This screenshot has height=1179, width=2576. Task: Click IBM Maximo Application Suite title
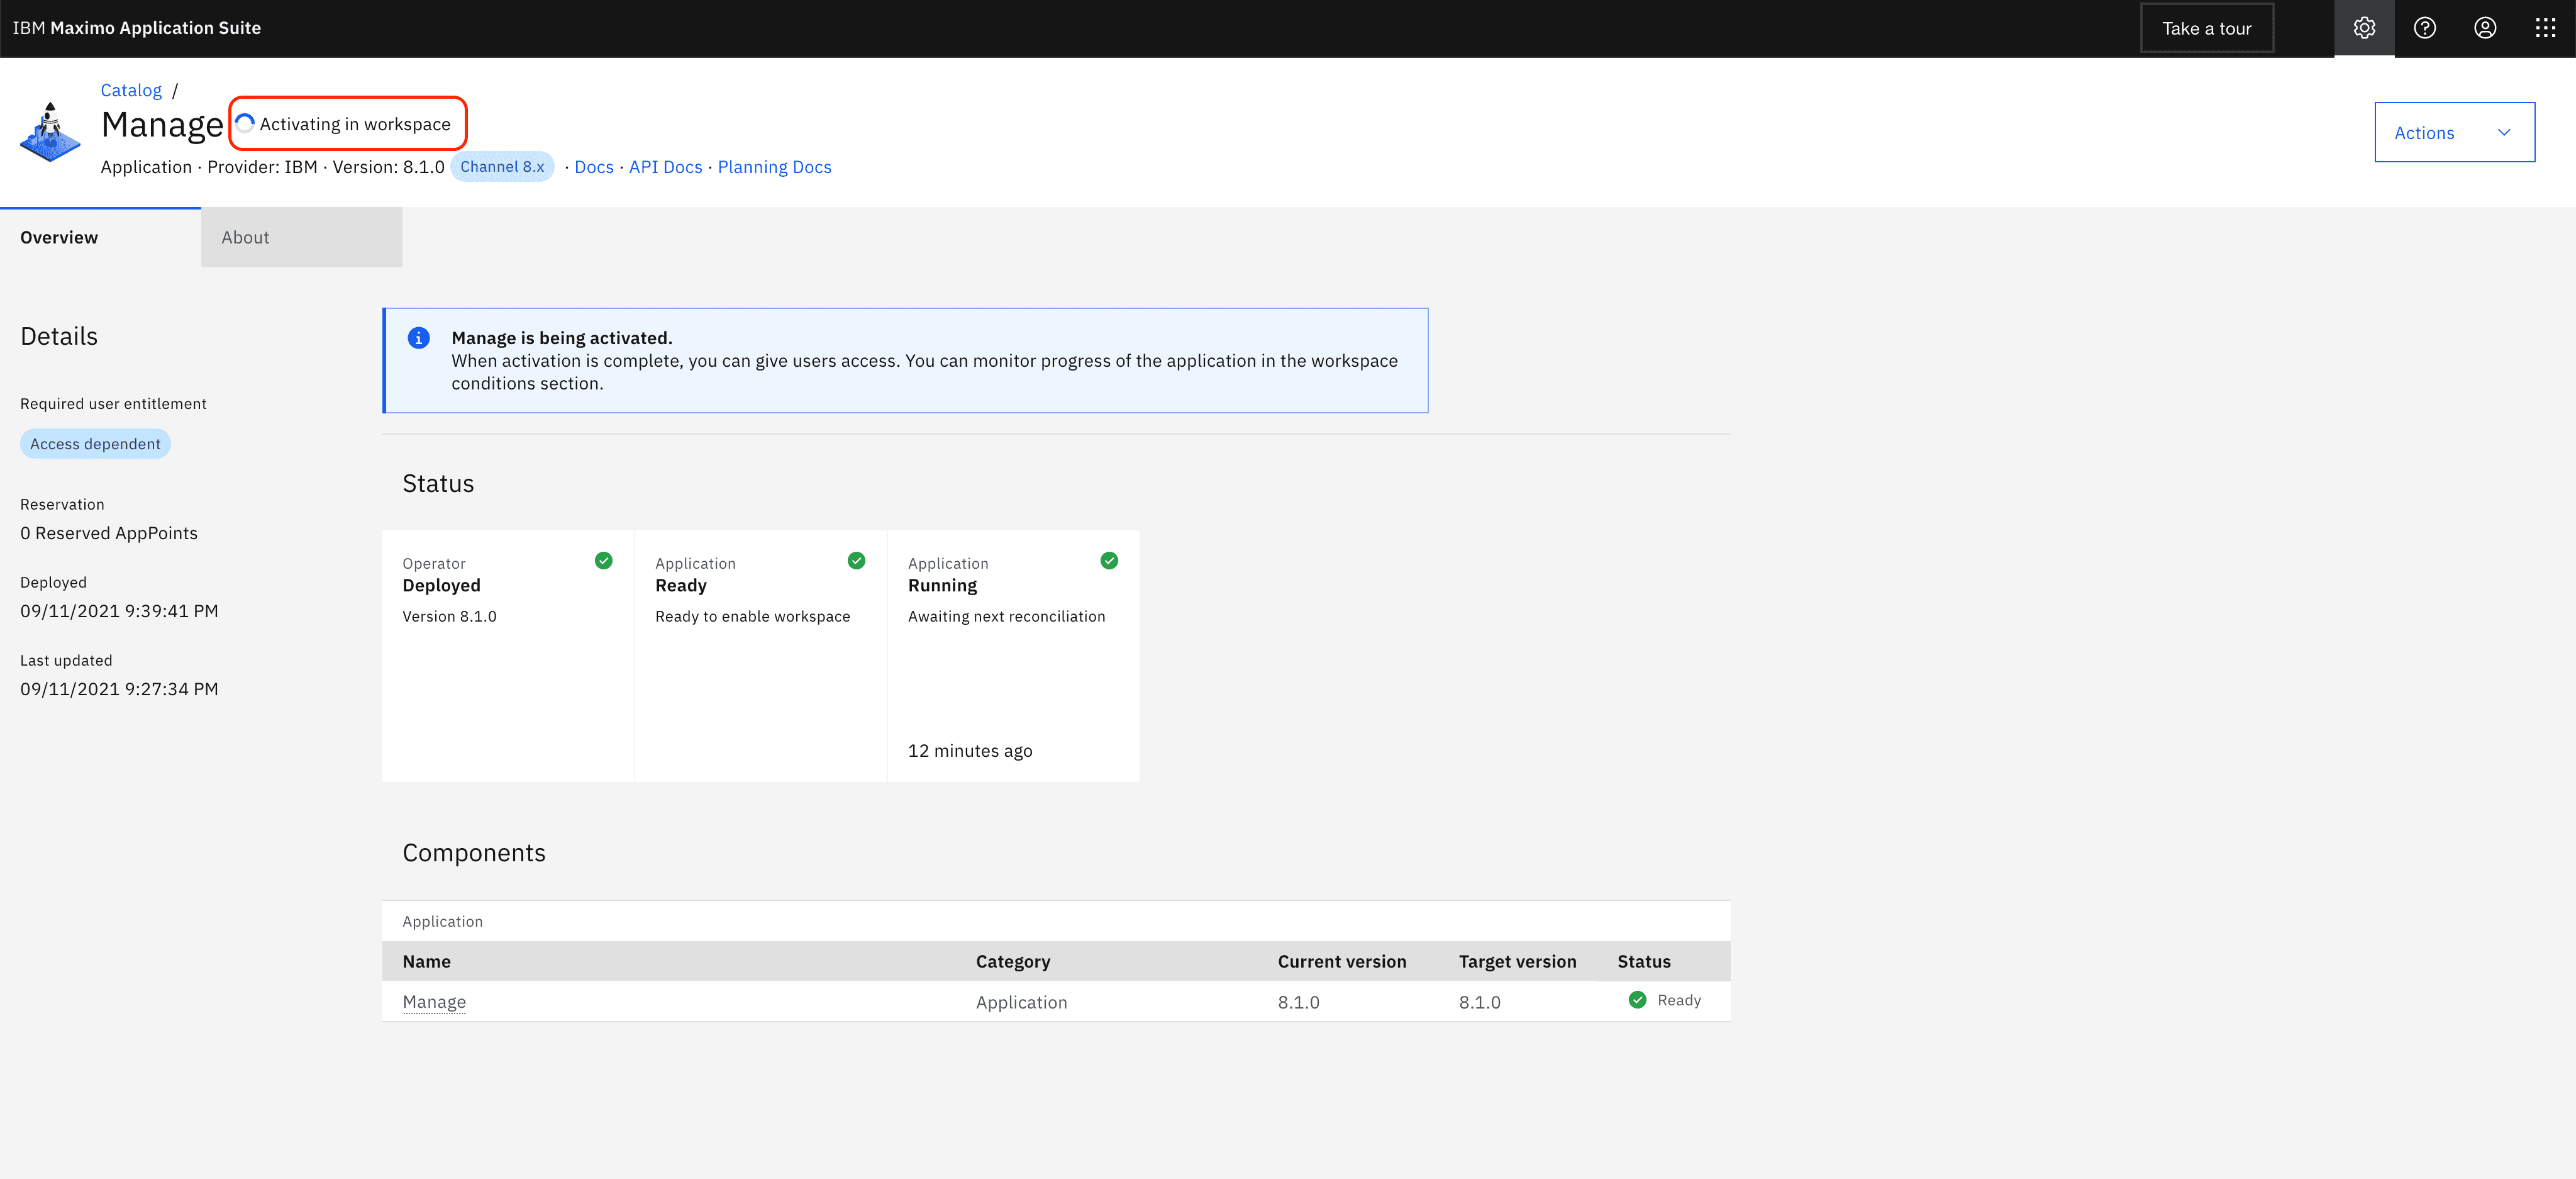(x=137, y=28)
